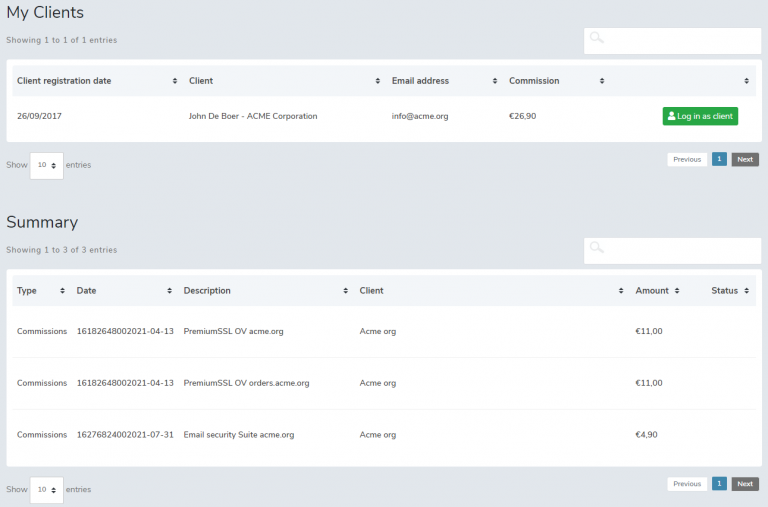The width and height of the screenshot is (768, 507).
Task: Click the Summary heading
Action: pos(42,222)
